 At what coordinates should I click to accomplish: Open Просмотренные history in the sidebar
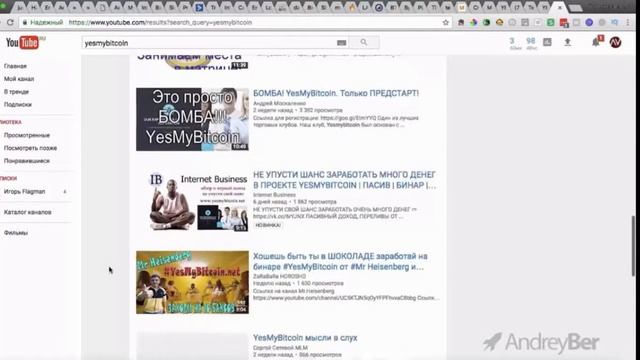27,135
